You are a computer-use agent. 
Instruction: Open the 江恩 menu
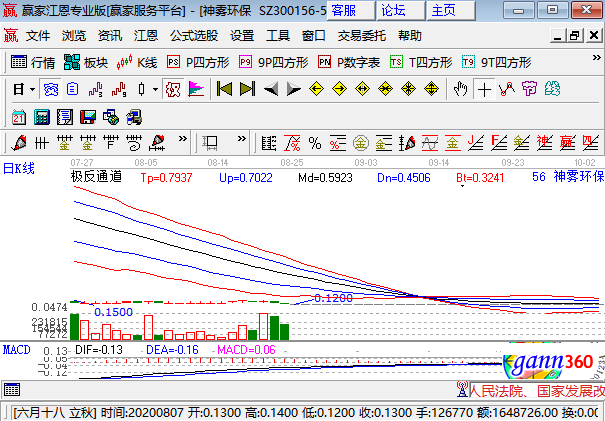[x=145, y=36]
